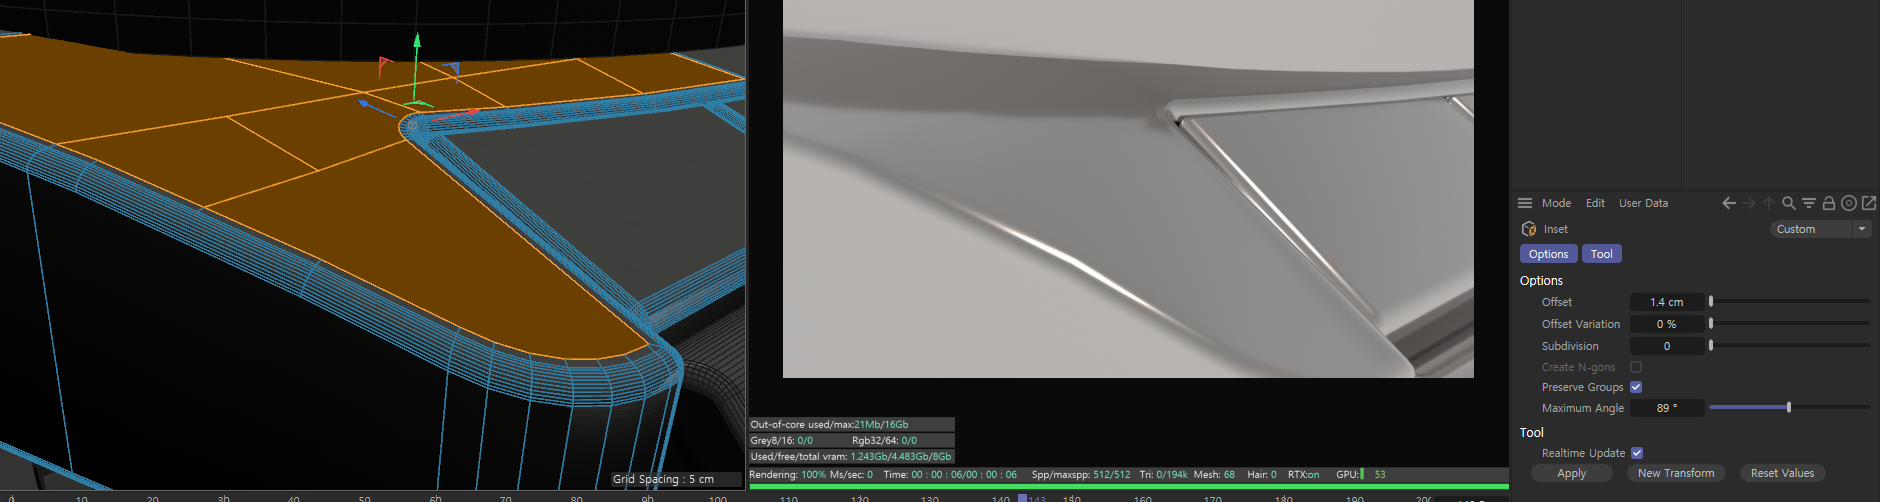The width and height of the screenshot is (1880, 502).
Task: Click the back arrow in Attribute Manager
Action: 1729,203
